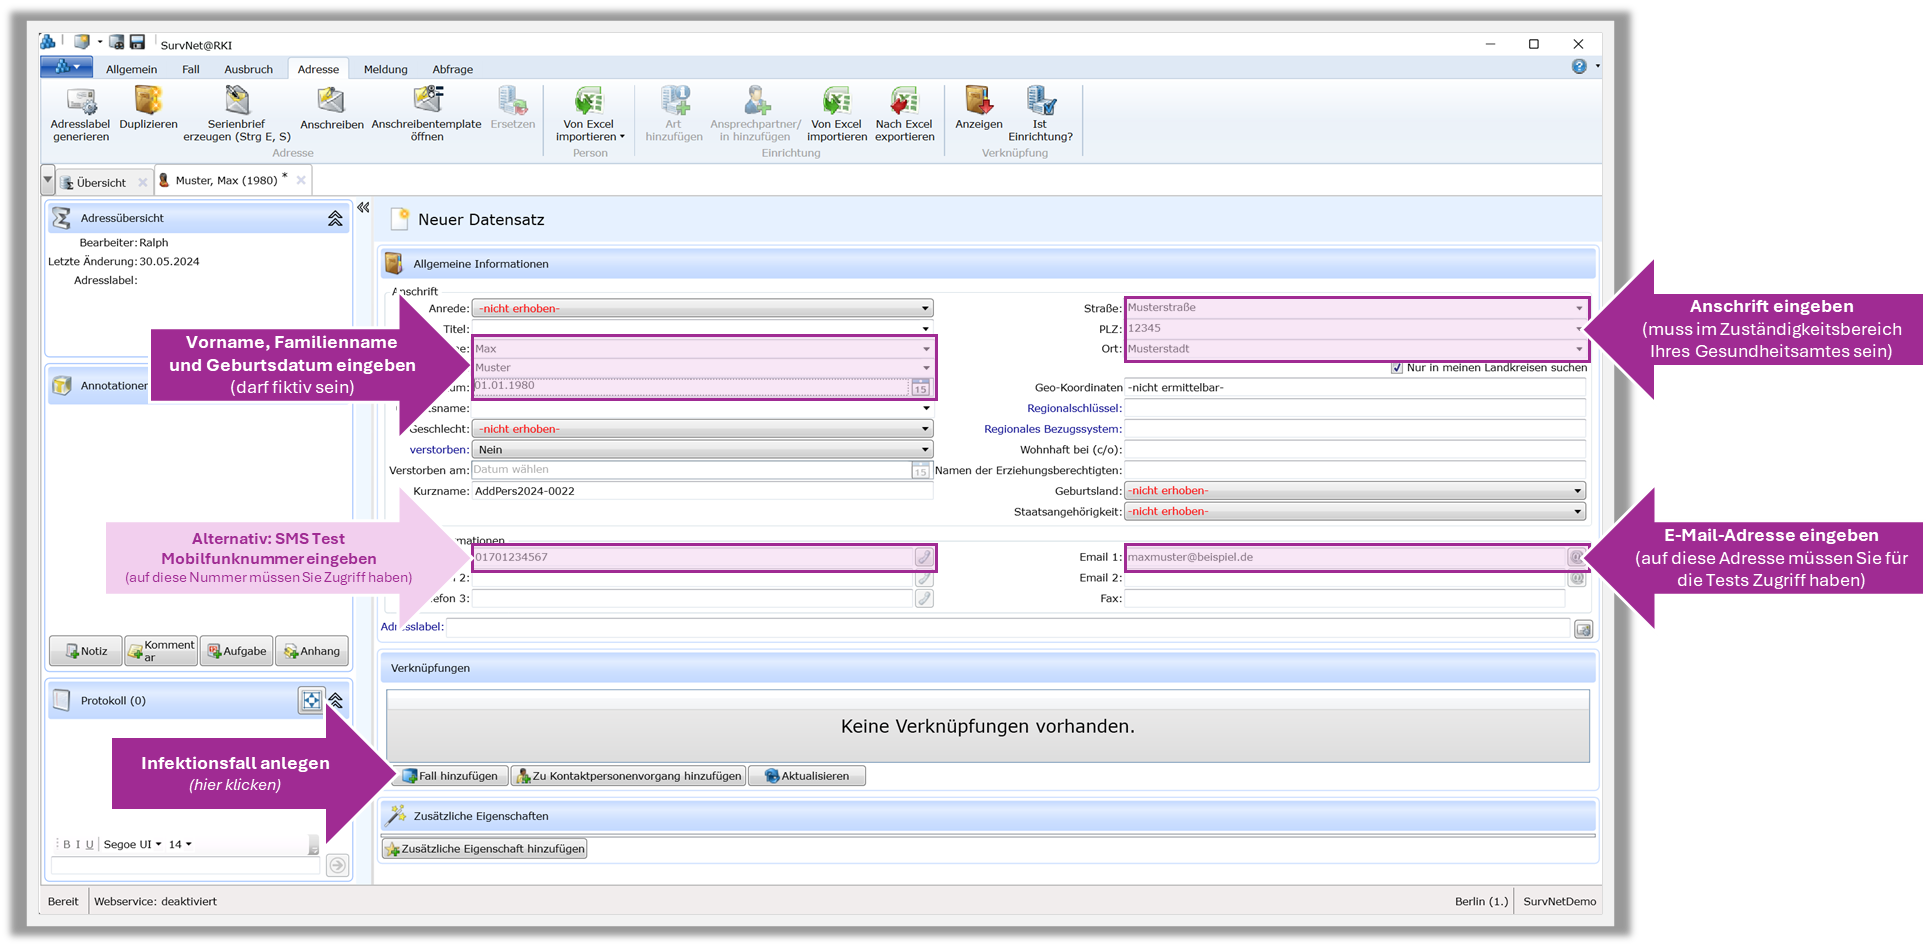Screen dimensions: 1926x947
Task: Switch to the Meldung ribbon tab
Action: [385, 70]
